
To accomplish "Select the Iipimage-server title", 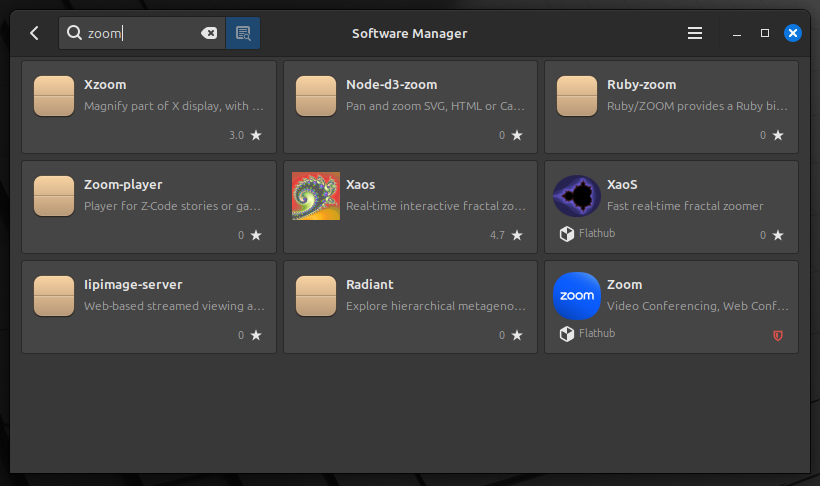I will coord(133,285).
